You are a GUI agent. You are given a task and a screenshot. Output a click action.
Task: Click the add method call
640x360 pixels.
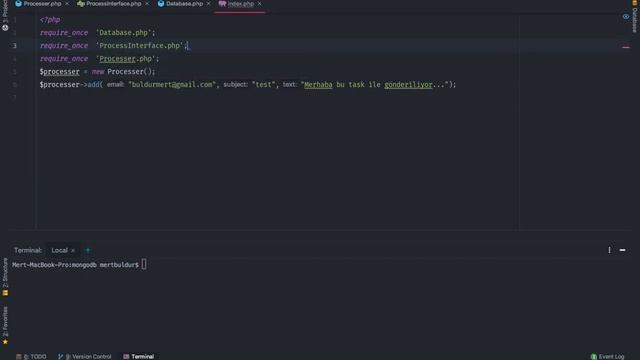93,84
